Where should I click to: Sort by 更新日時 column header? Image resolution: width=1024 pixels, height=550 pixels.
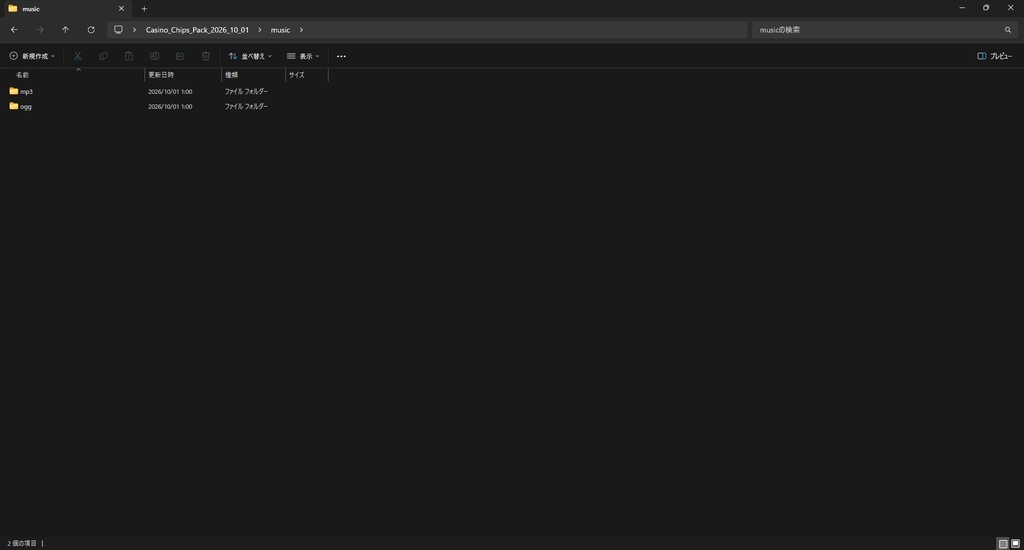pyautogui.click(x=161, y=75)
